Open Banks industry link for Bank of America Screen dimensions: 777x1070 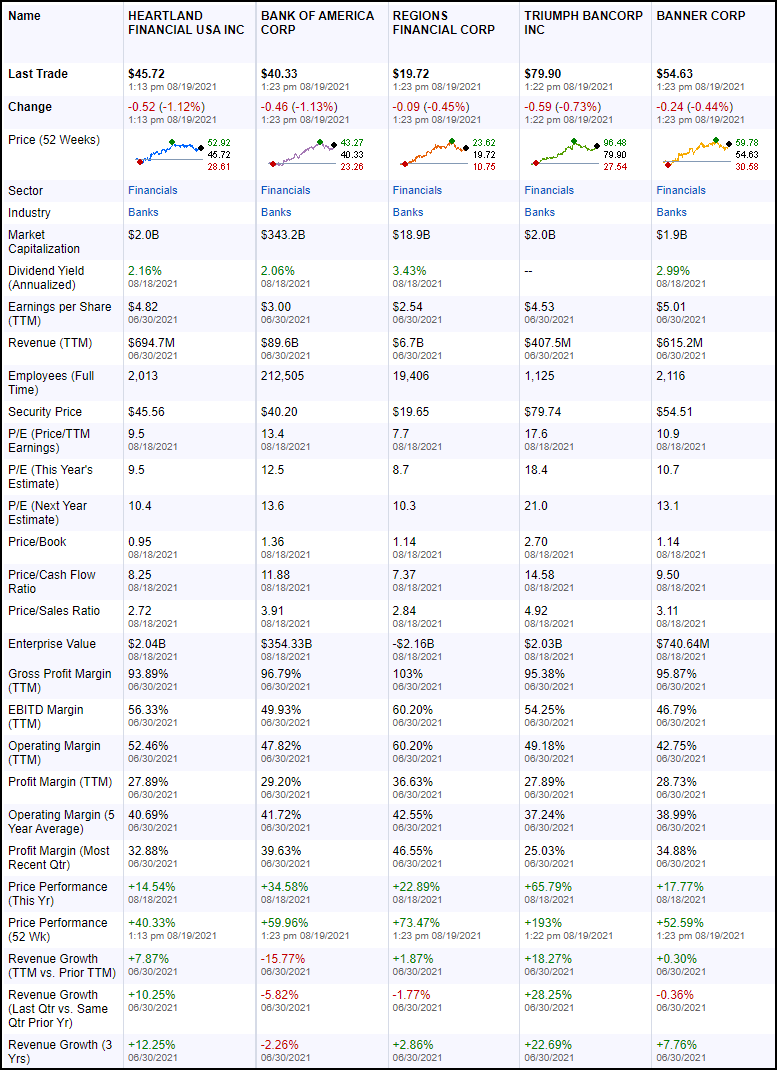[276, 212]
